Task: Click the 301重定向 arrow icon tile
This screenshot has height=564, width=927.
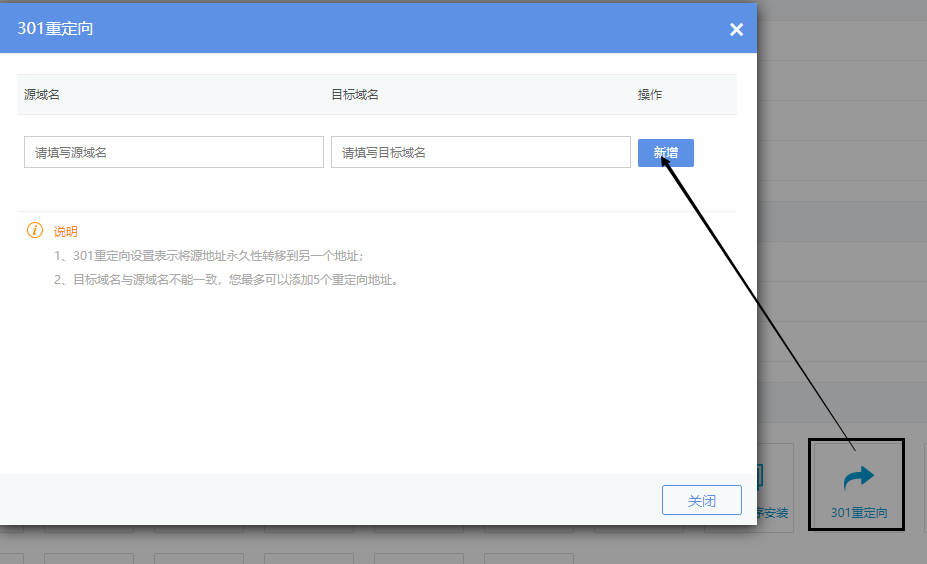Action: (858, 478)
